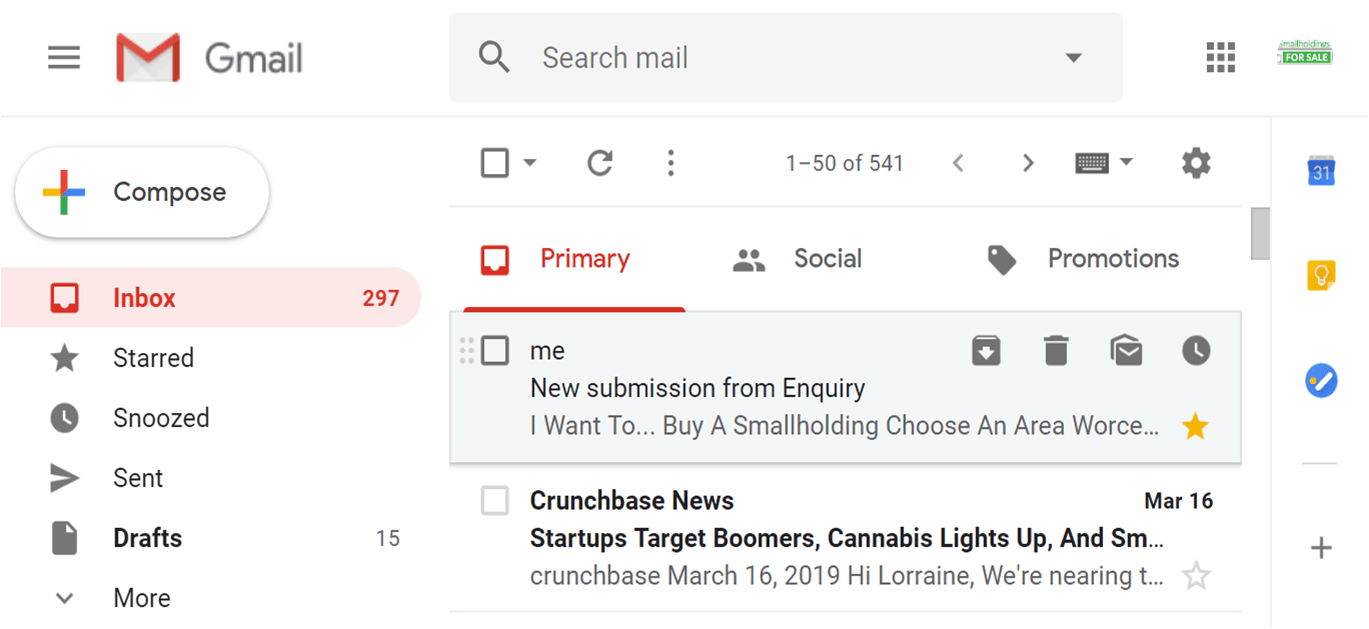
Task: Select the Crunchbase News email checkbox
Action: click(x=495, y=501)
